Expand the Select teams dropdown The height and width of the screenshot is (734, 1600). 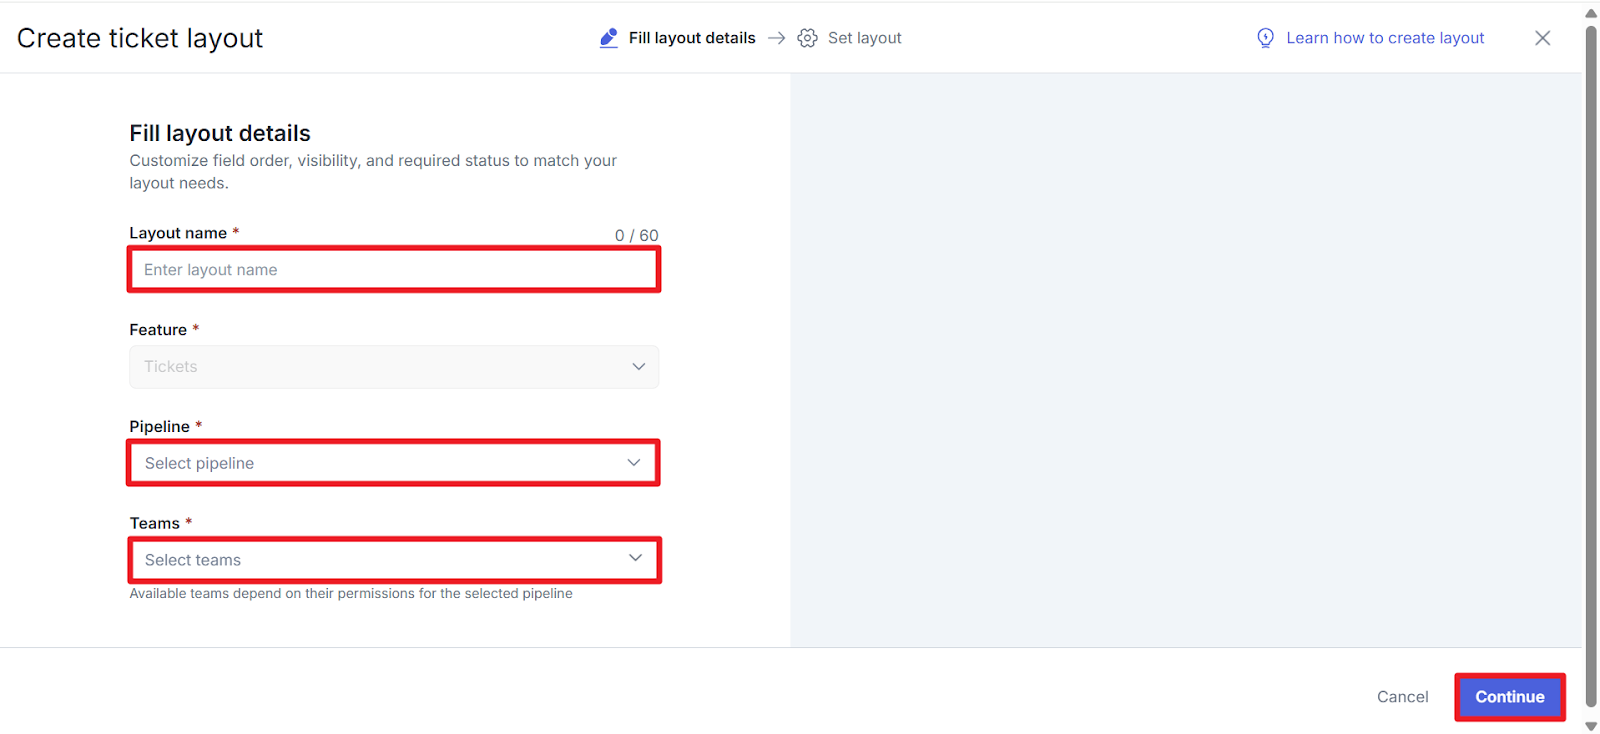click(380, 560)
